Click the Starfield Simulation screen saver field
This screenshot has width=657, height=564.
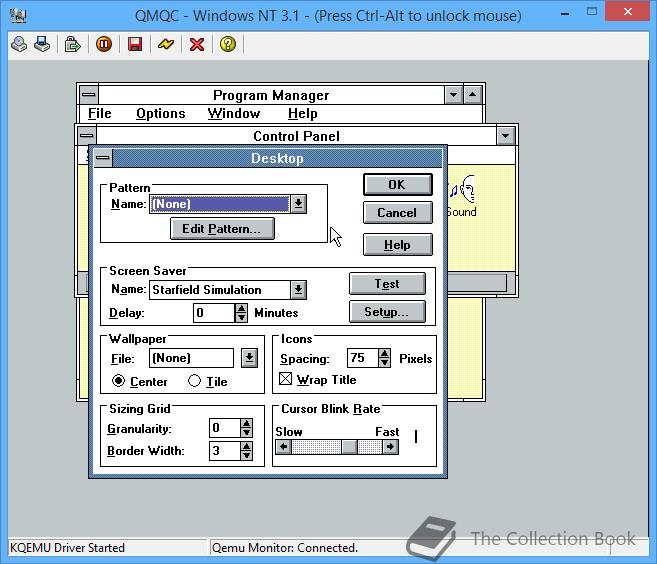point(219,290)
